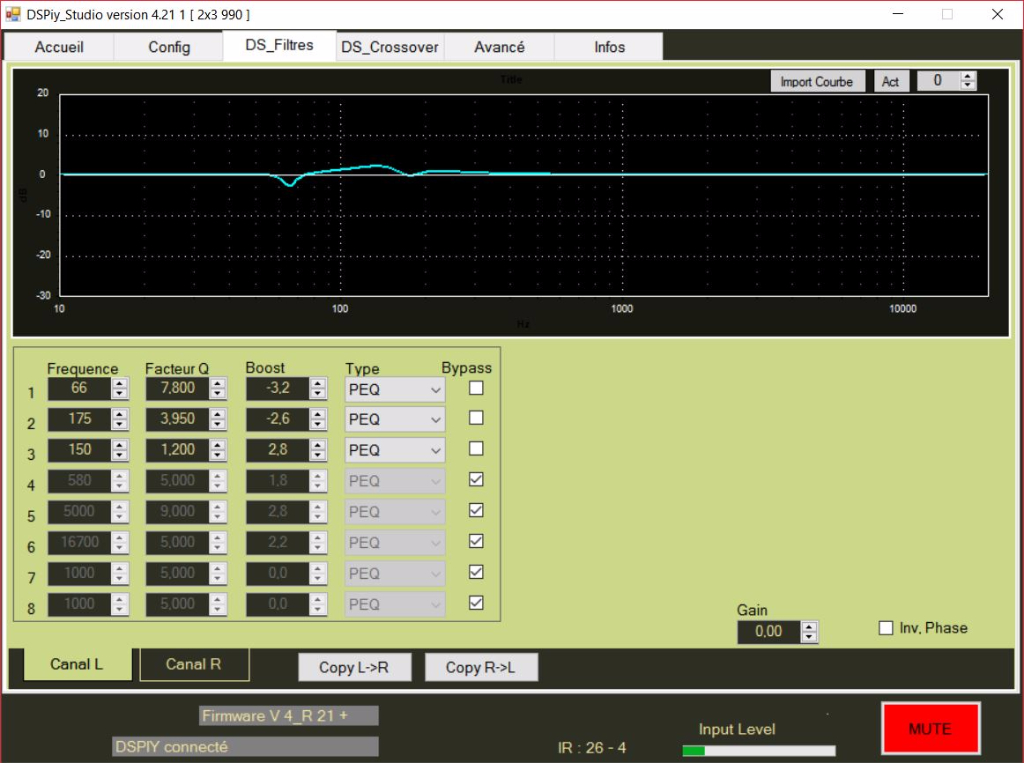The height and width of the screenshot is (763, 1024).
Task: Click the DSPiy_Studio app icon in title bar
Action: click(x=13, y=14)
